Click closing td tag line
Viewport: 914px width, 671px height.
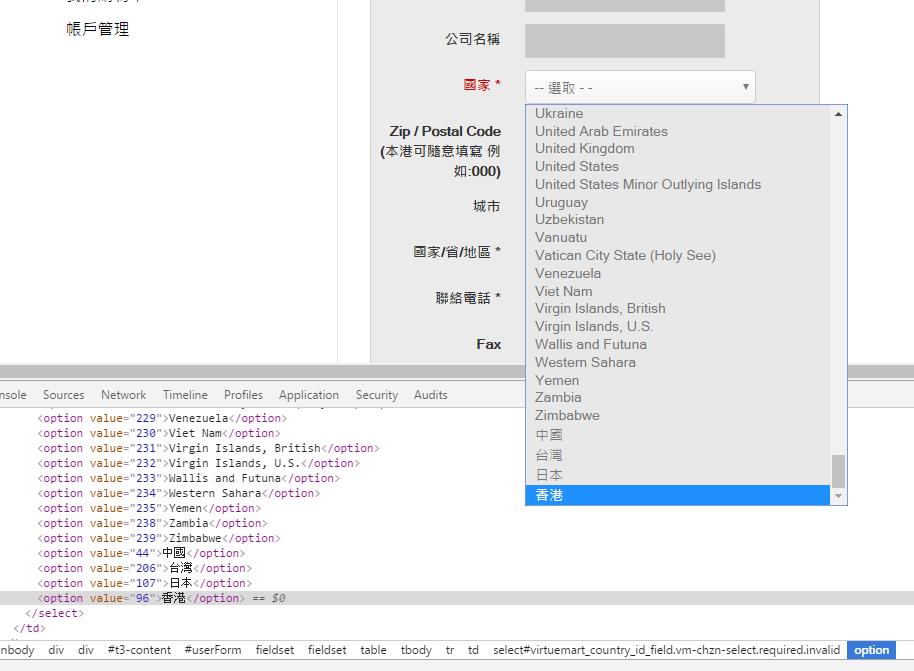(29, 628)
